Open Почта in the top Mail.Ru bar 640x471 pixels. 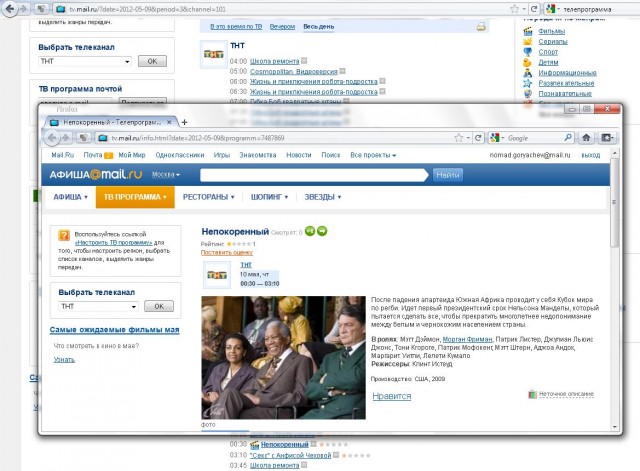click(93, 155)
